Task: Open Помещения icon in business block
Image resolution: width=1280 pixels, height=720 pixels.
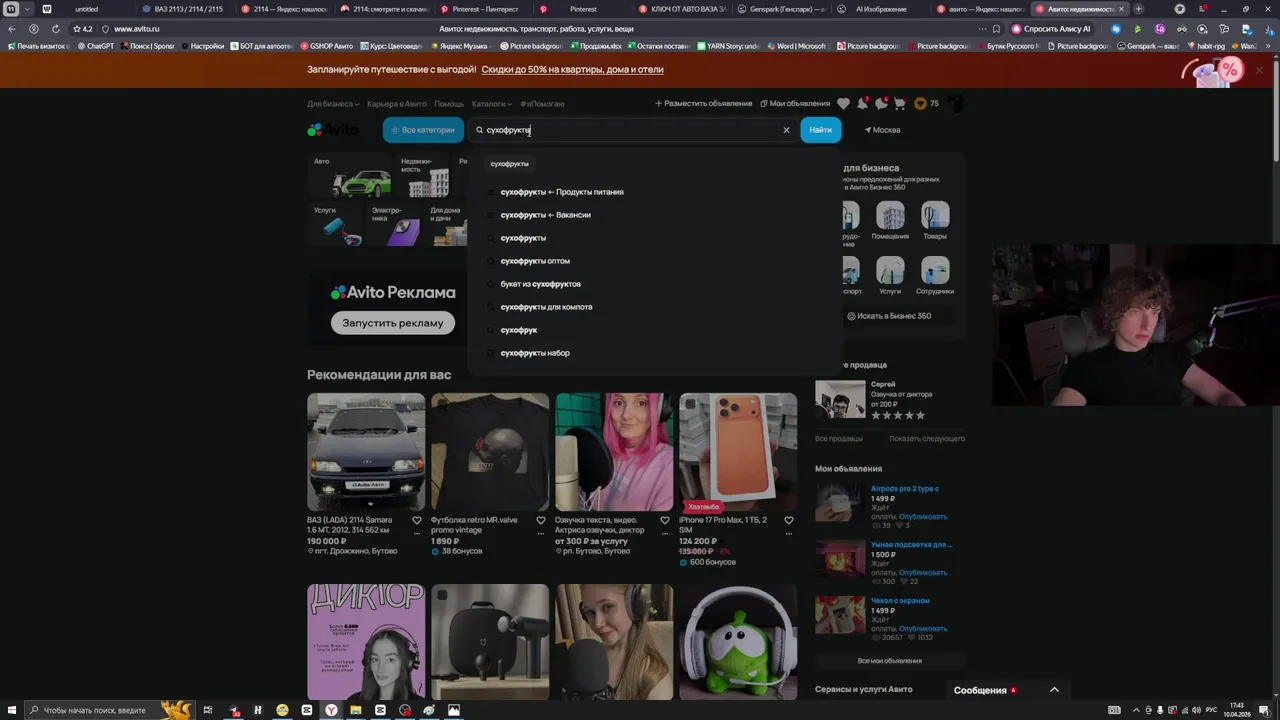Action: 890,221
